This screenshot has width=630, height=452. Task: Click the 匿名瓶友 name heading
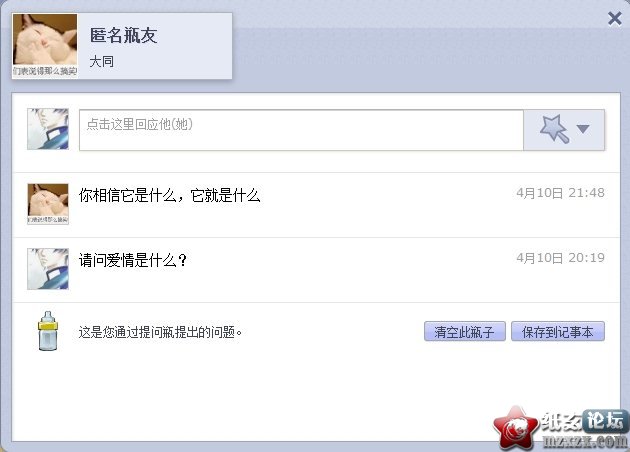coord(123,35)
